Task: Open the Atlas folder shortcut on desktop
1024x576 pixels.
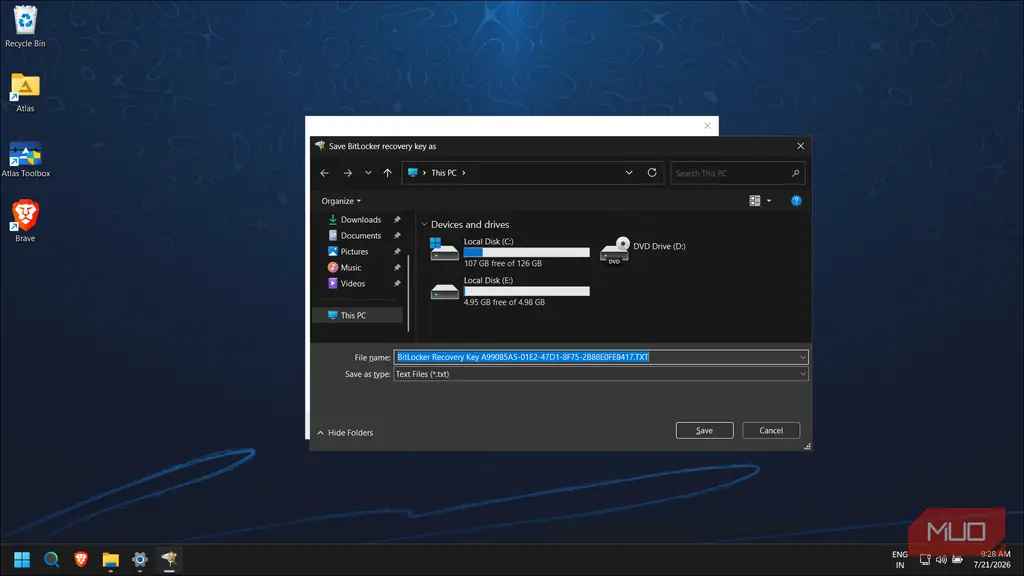Action: coord(25,93)
